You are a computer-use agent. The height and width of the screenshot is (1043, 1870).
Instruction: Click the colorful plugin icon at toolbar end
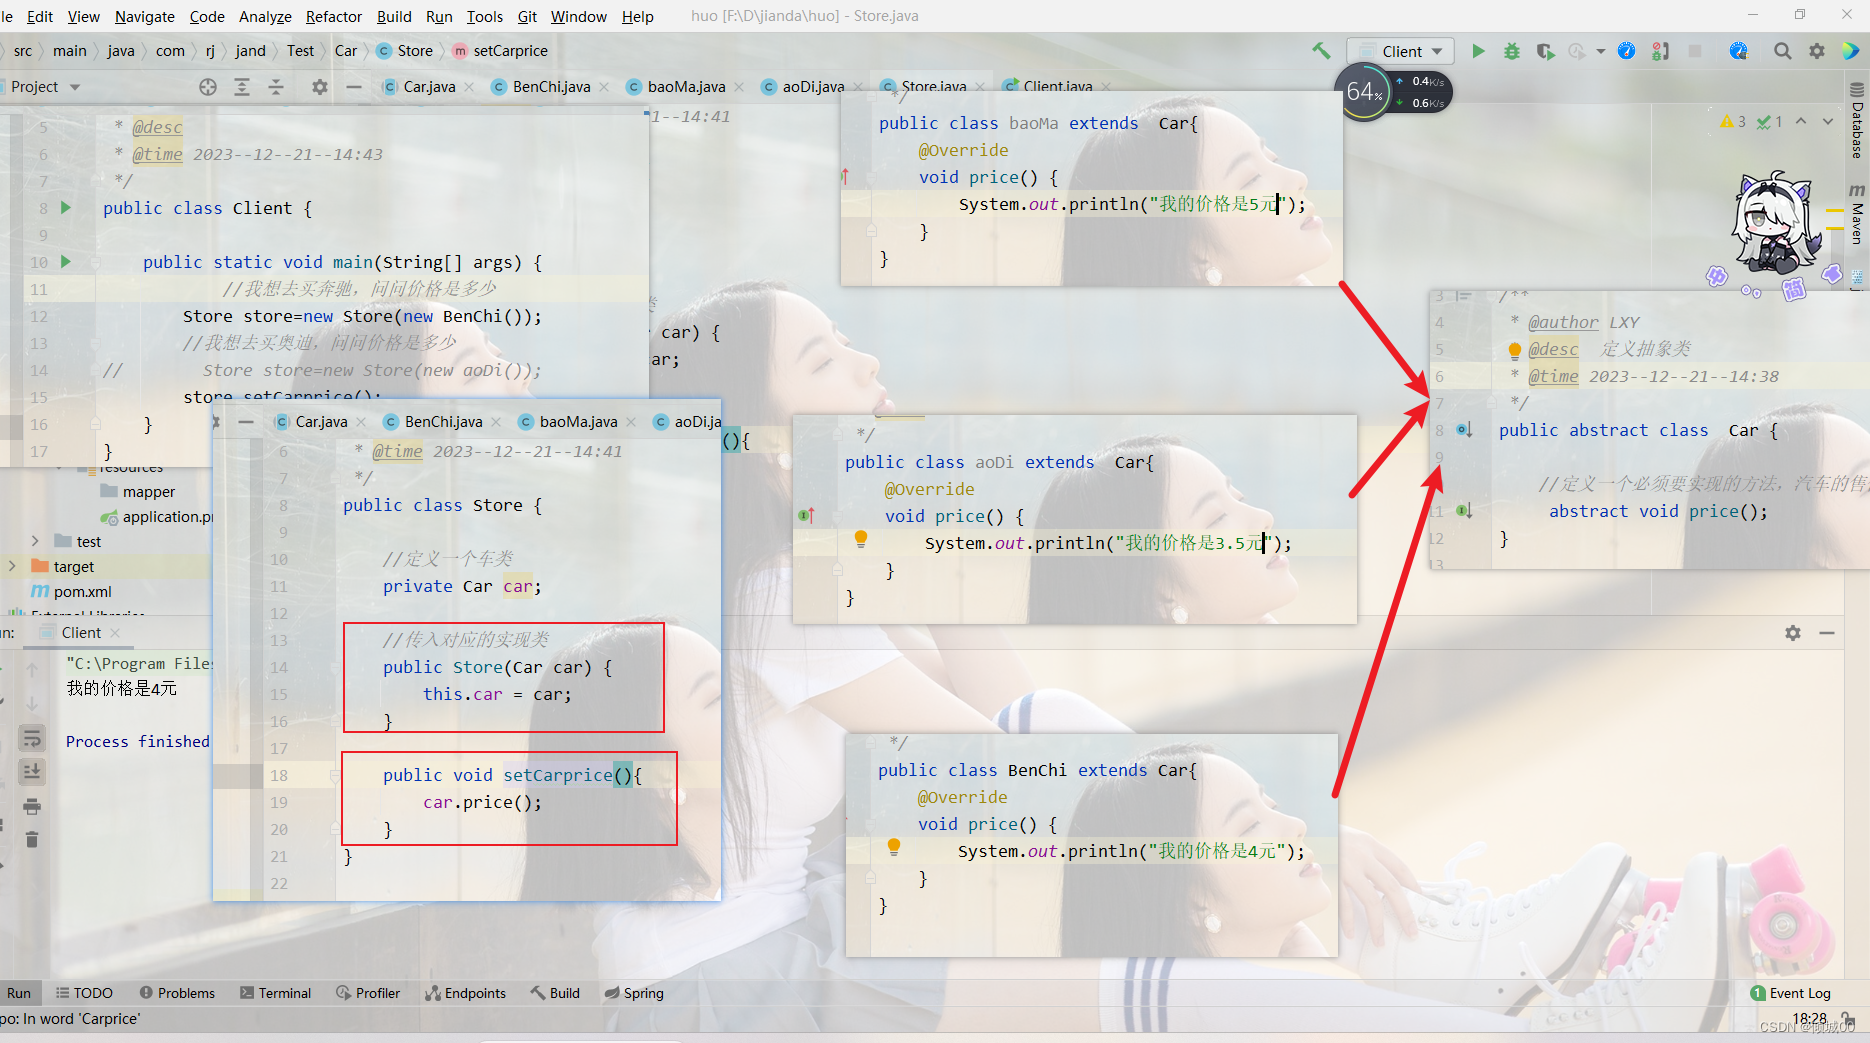tap(1851, 51)
